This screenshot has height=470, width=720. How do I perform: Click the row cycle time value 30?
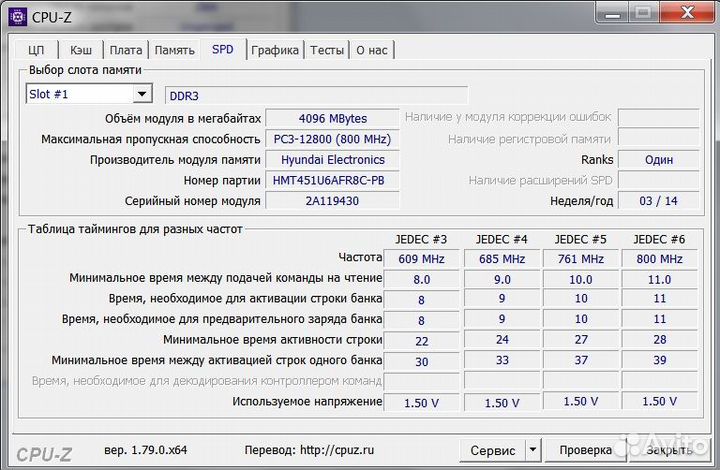422,362
